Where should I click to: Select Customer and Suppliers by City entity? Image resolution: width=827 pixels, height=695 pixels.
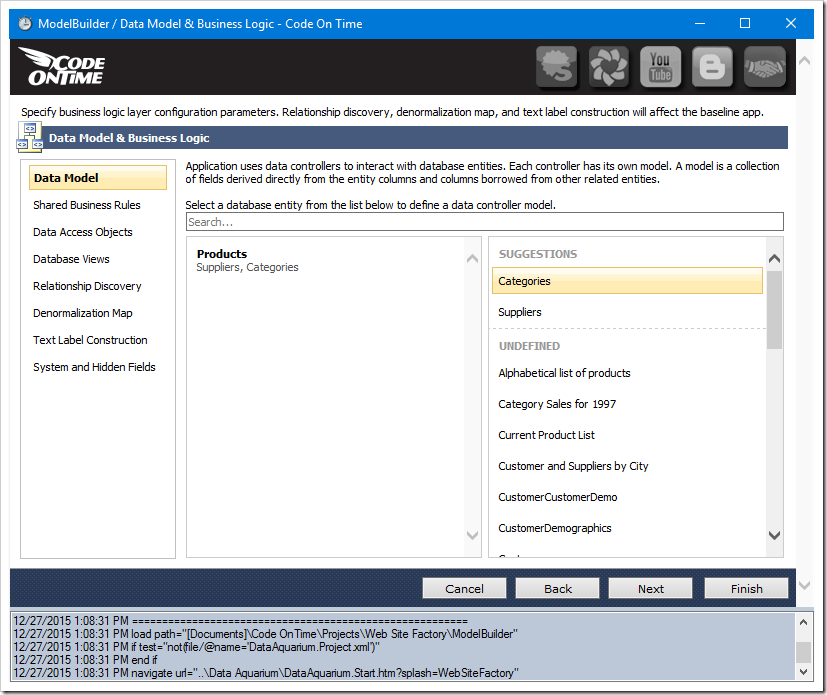coord(573,467)
